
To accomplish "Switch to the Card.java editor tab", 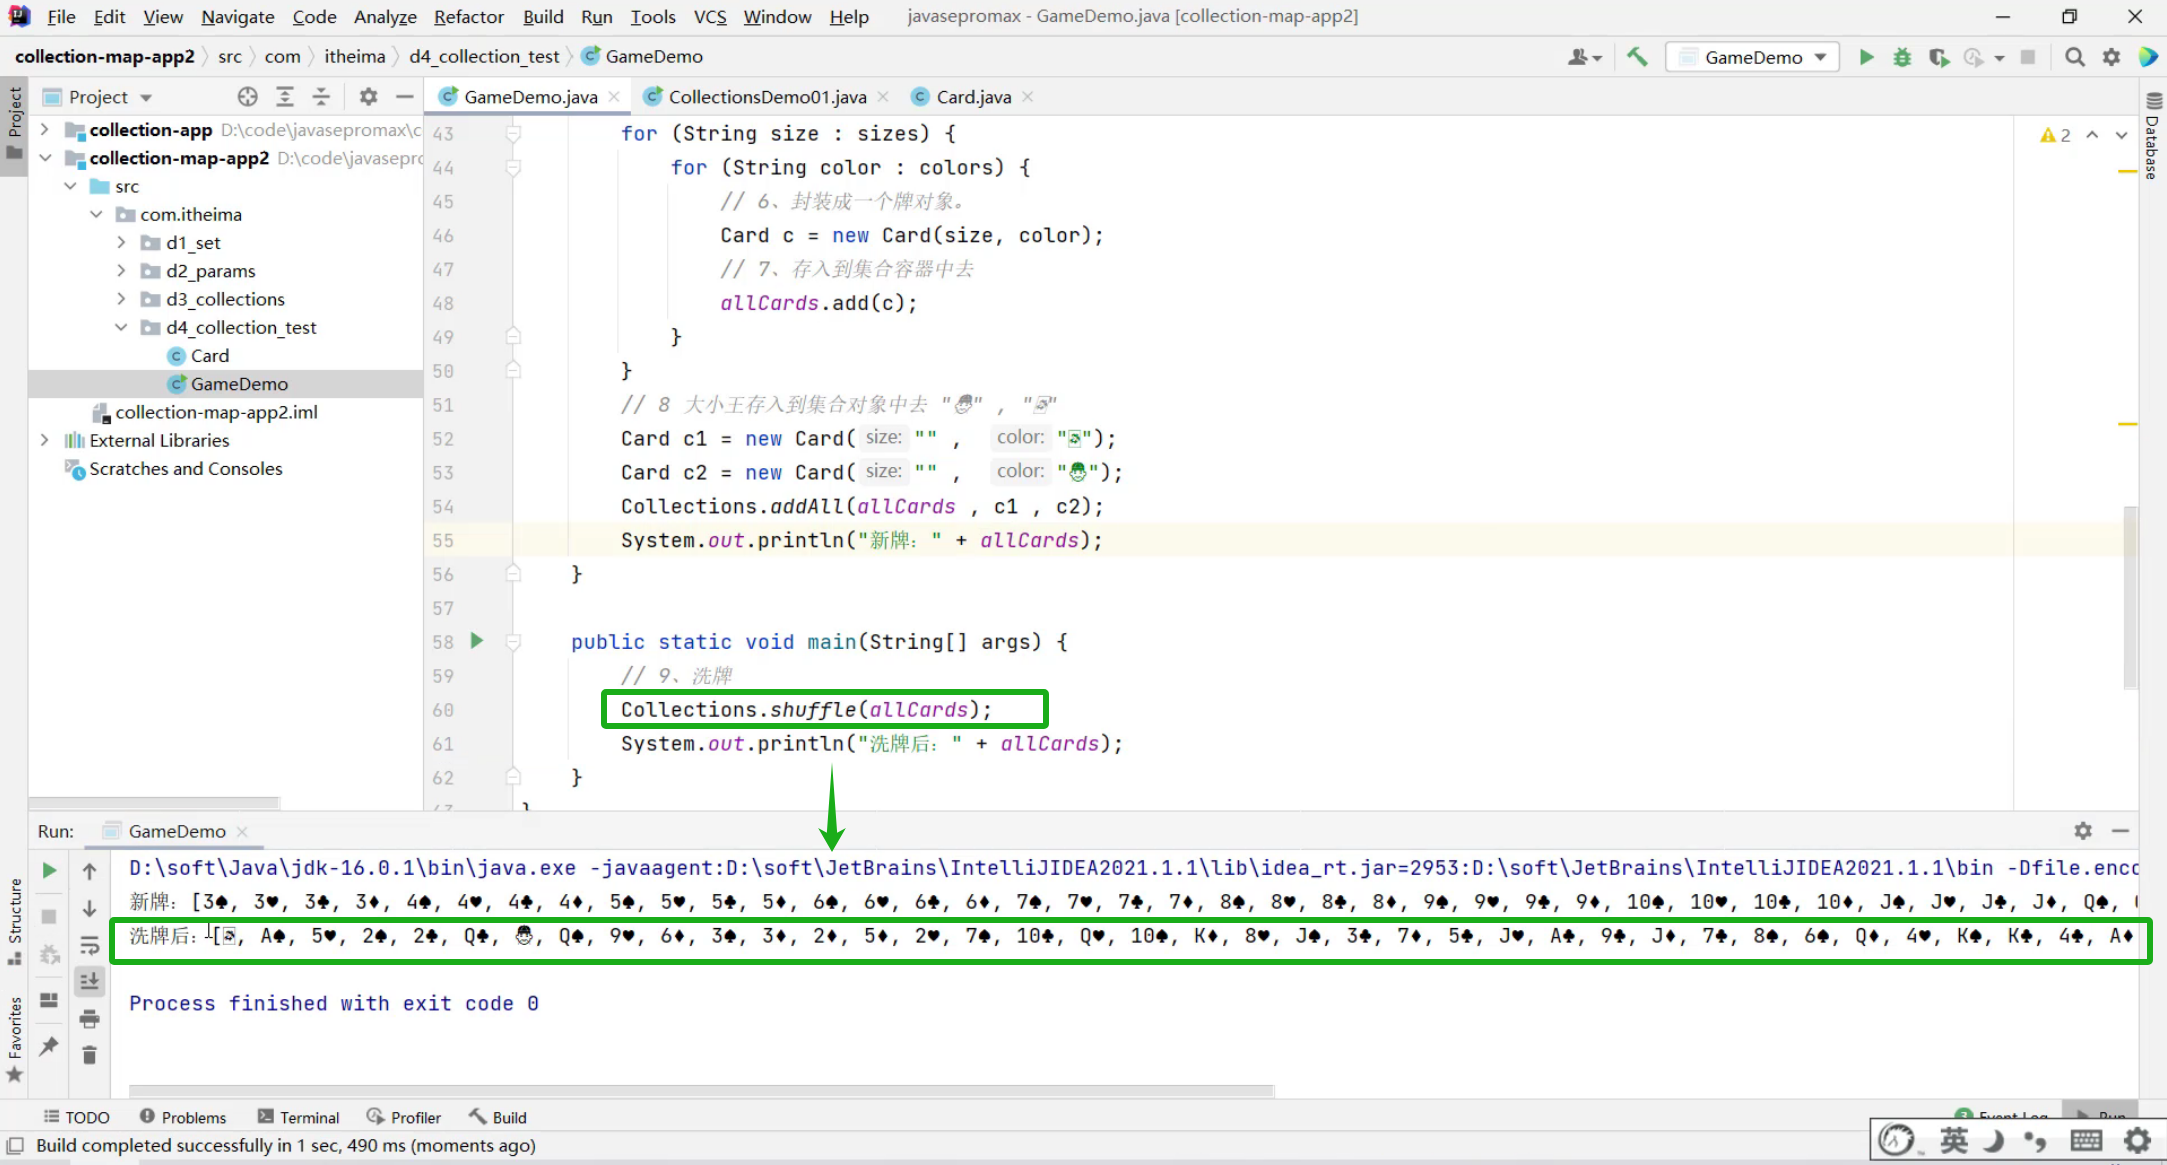I will [x=973, y=96].
